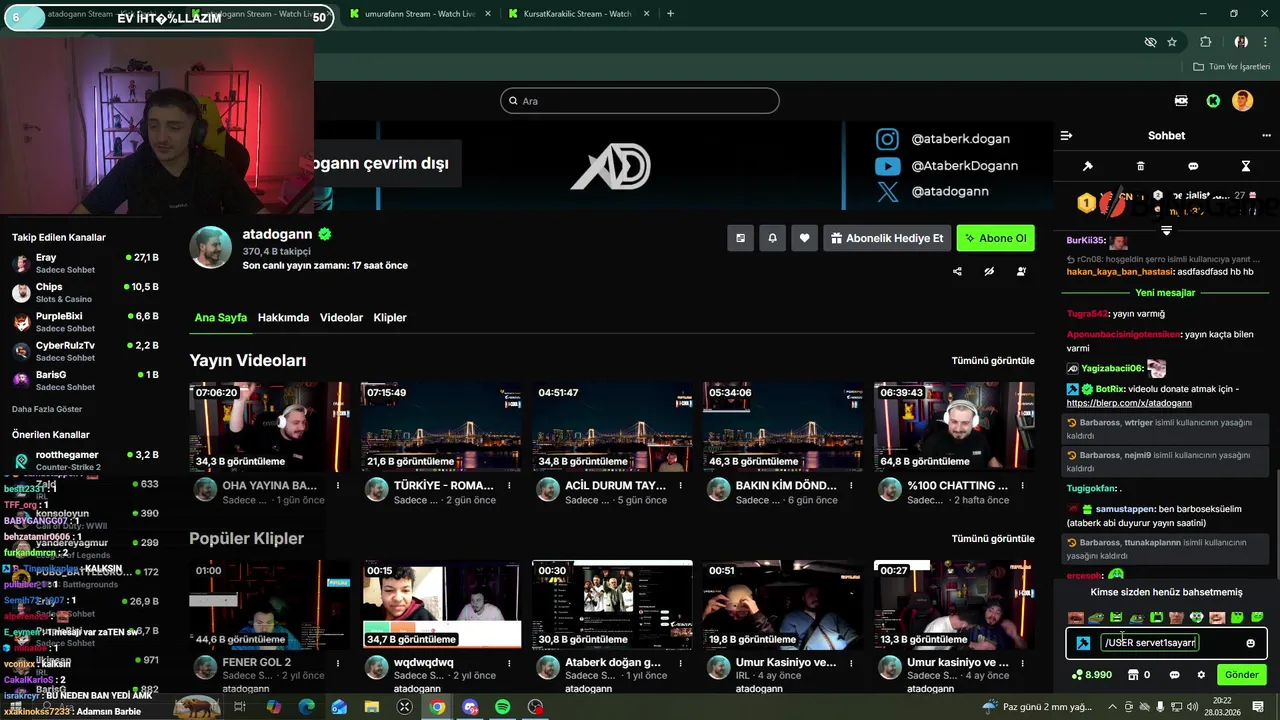This screenshot has width=1280, height=720.
Task: Switch to the Klipler tab
Action: [390, 318]
